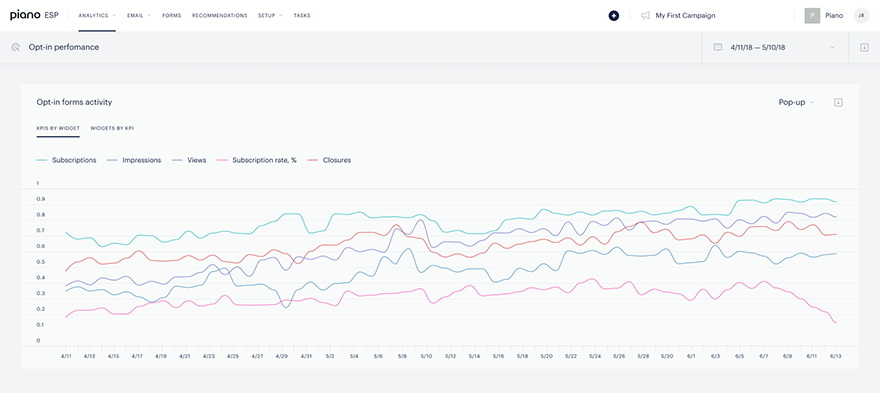Image resolution: width=880 pixels, height=393 pixels.
Task: Open the My First Campaign selector
Action: point(685,16)
